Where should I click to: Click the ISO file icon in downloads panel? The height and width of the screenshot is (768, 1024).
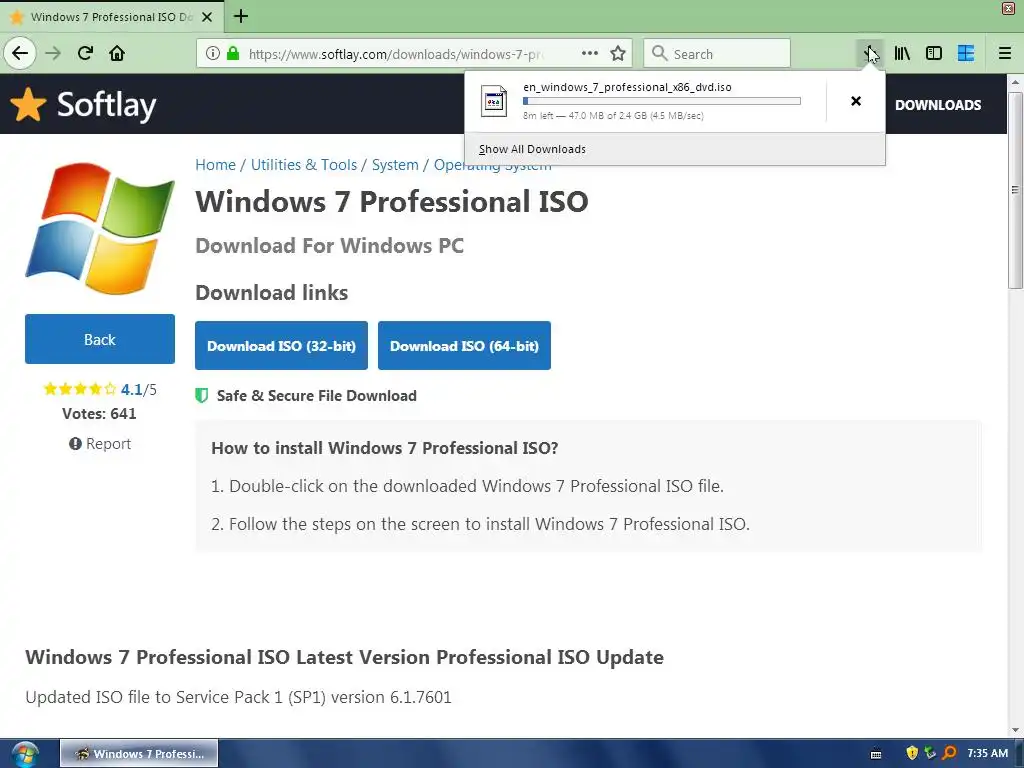(494, 101)
